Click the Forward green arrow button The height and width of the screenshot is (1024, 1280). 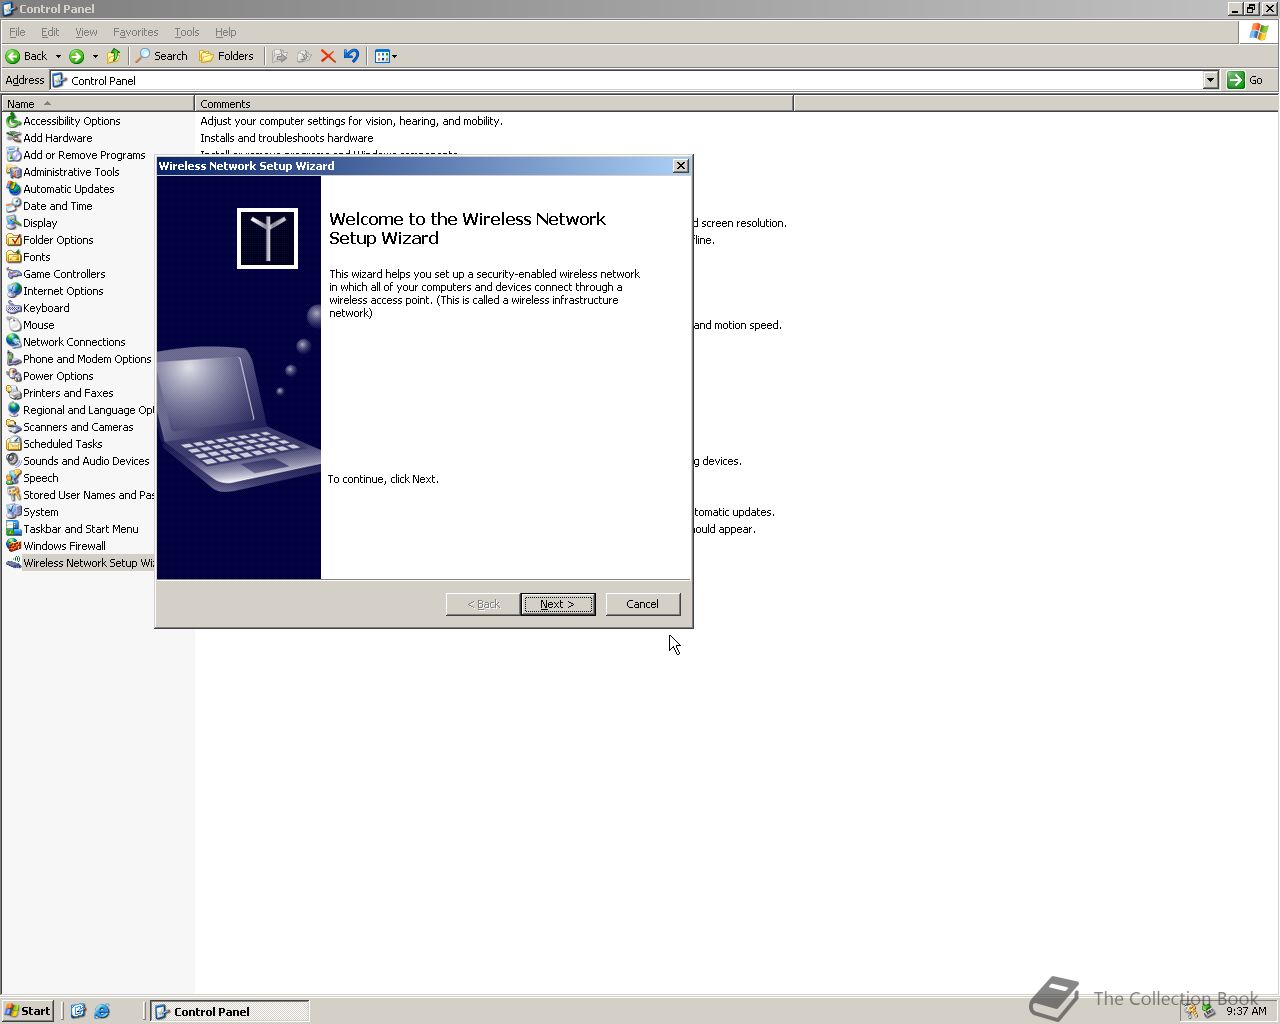click(76, 56)
